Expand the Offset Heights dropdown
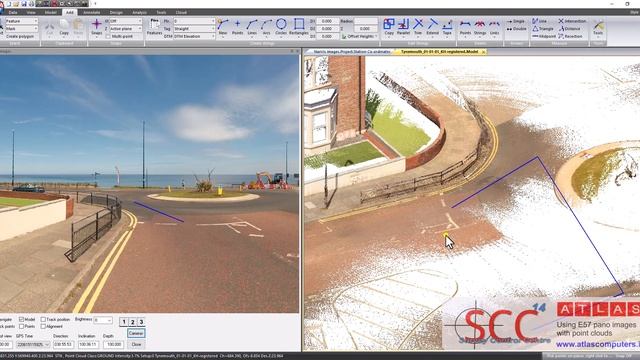 tap(359, 36)
